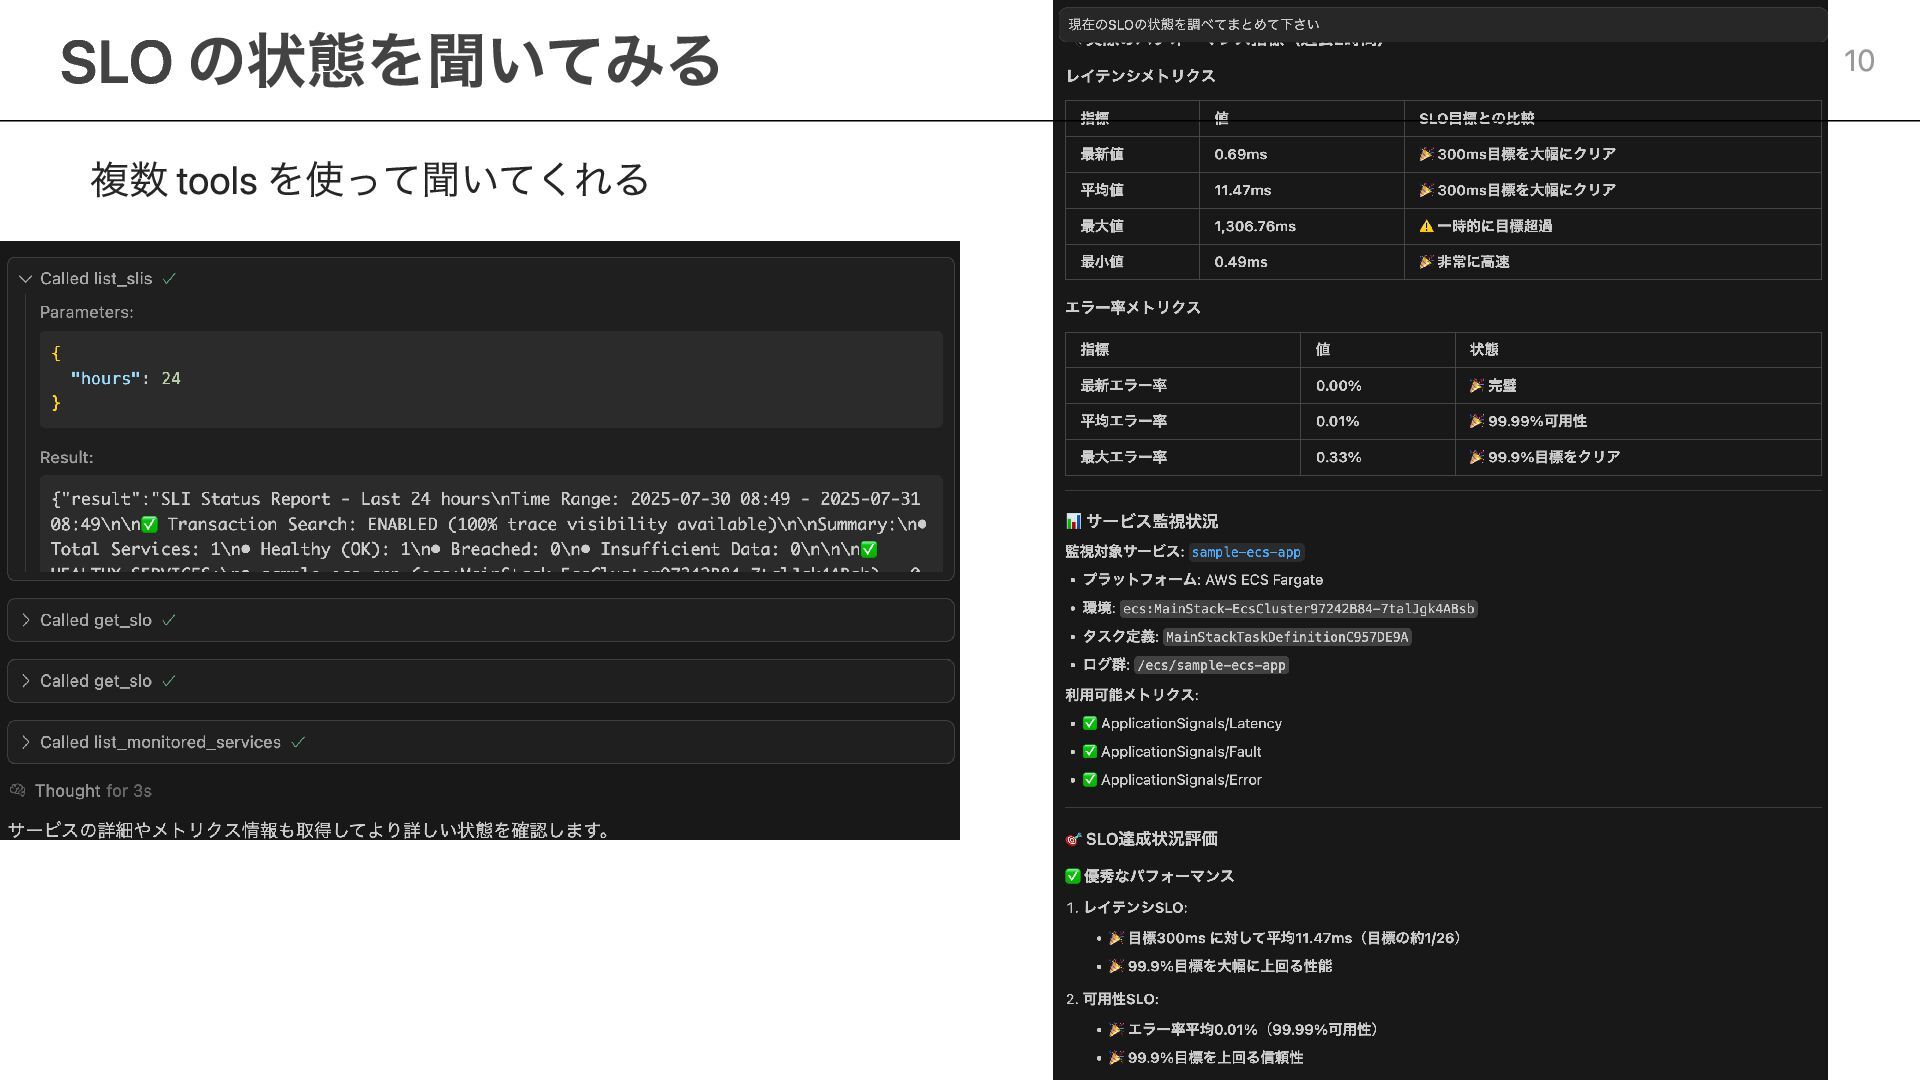Click the SLO目標との比較 column header
This screenshot has width=1920, height=1080.
pyautogui.click(x=1476, y=118)
